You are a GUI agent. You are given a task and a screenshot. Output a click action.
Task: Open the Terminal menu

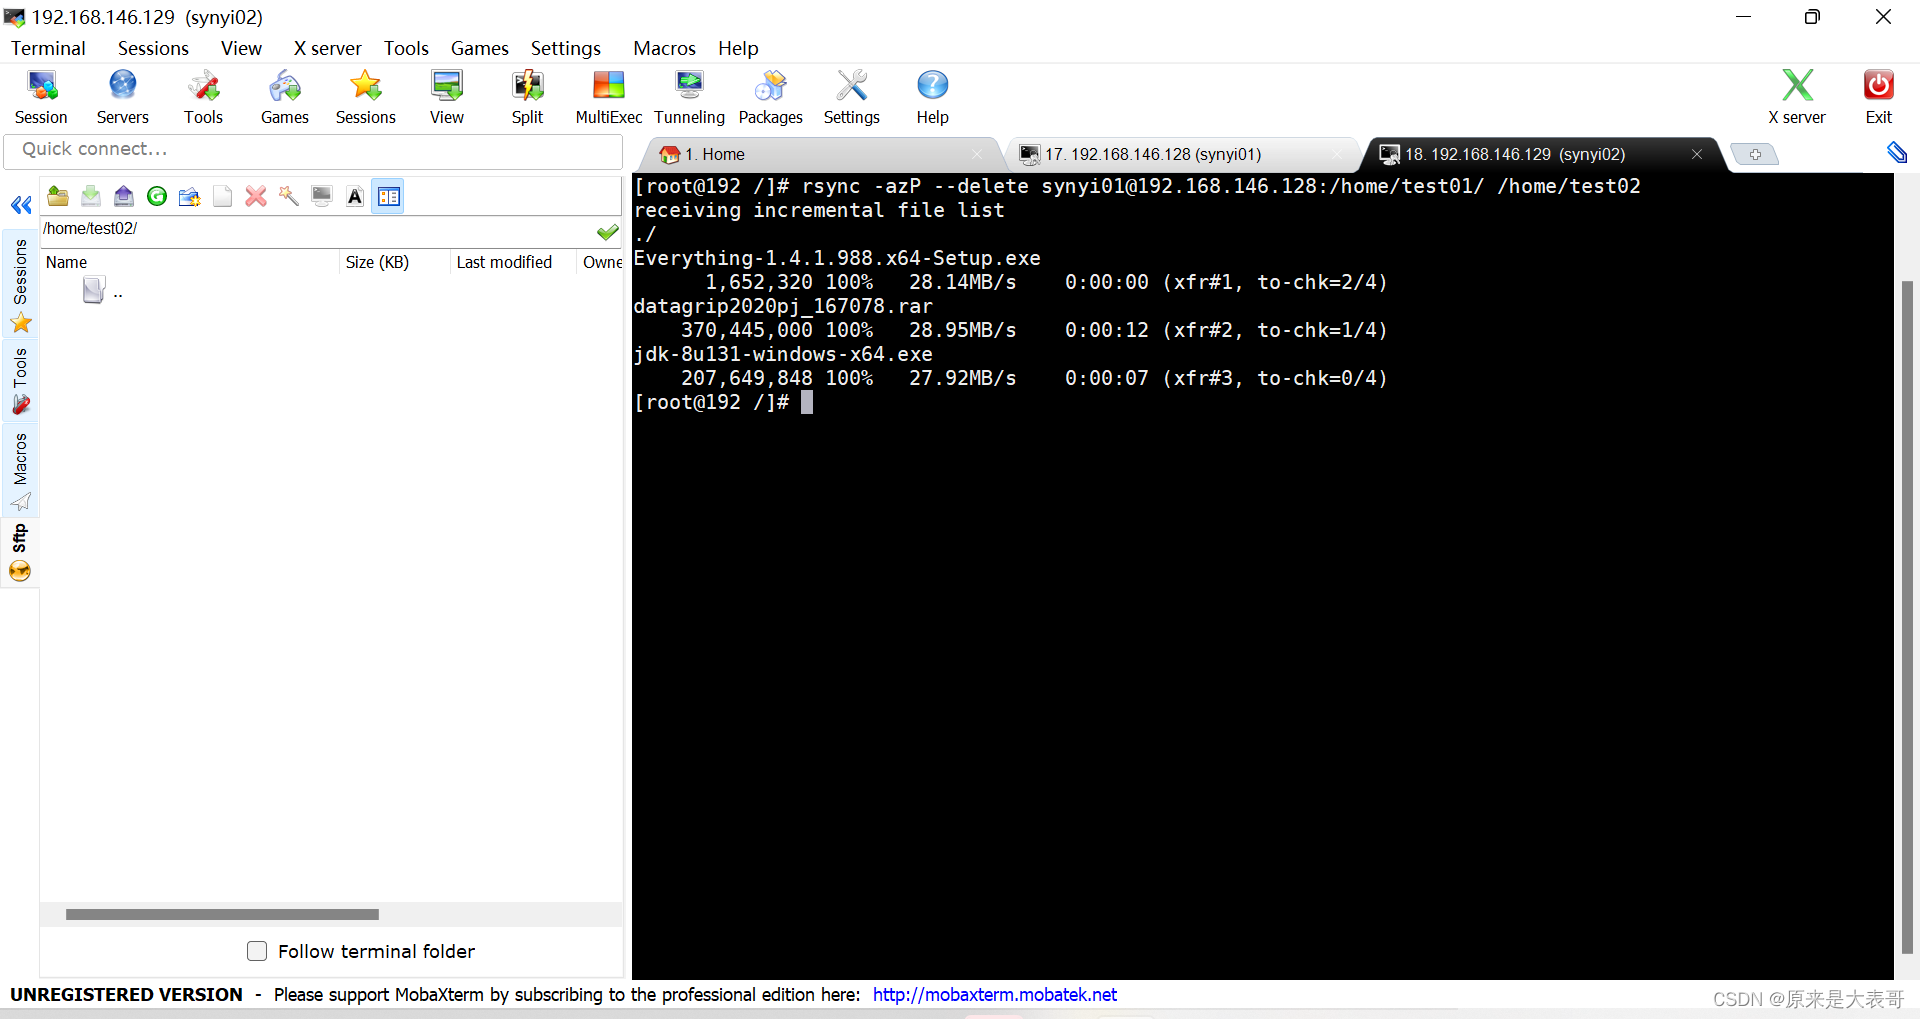(x=48, y=48)
